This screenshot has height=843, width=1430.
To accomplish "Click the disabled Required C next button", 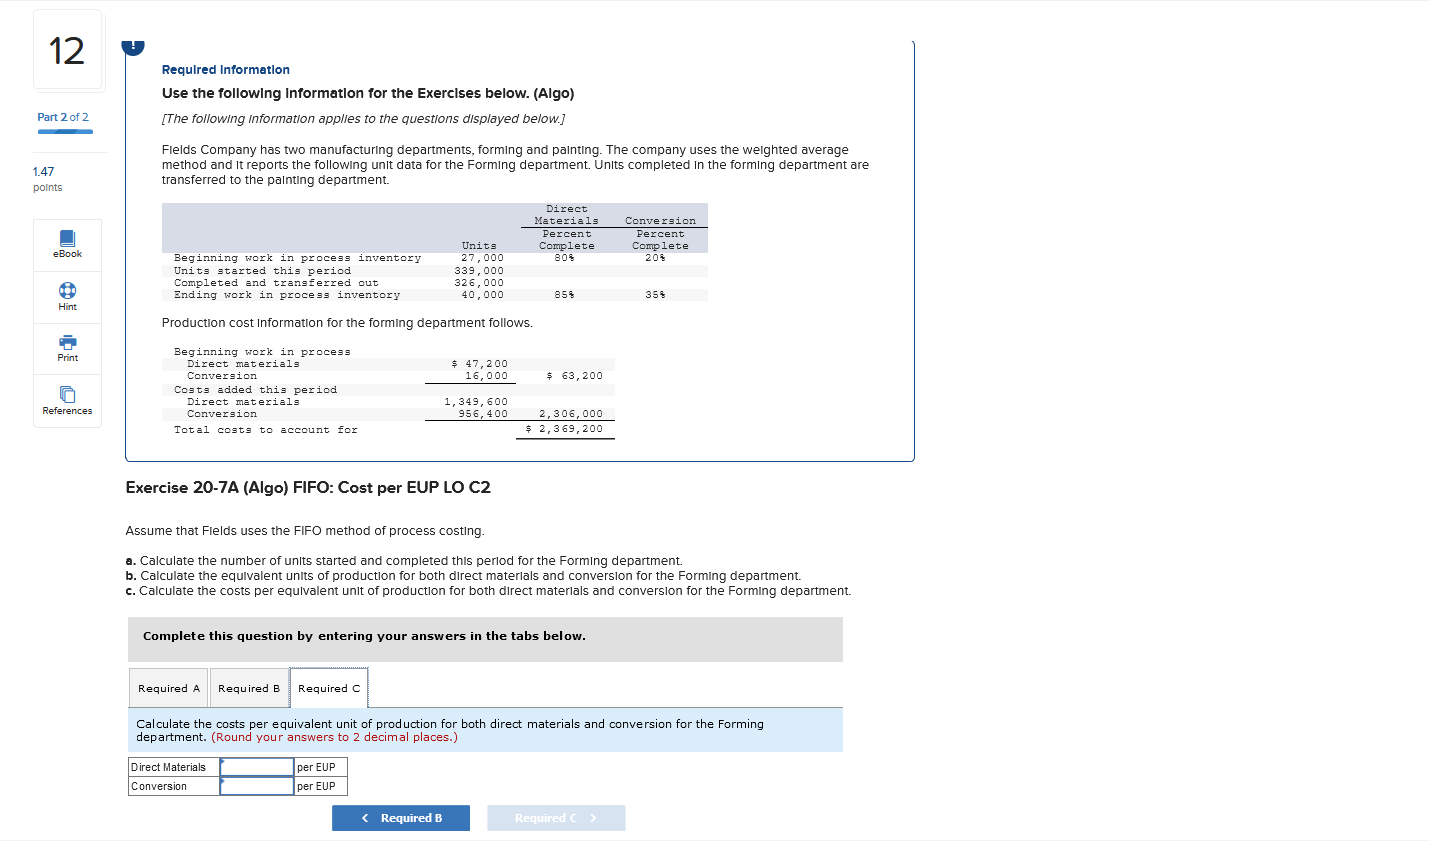I will [x=556, y=818].
